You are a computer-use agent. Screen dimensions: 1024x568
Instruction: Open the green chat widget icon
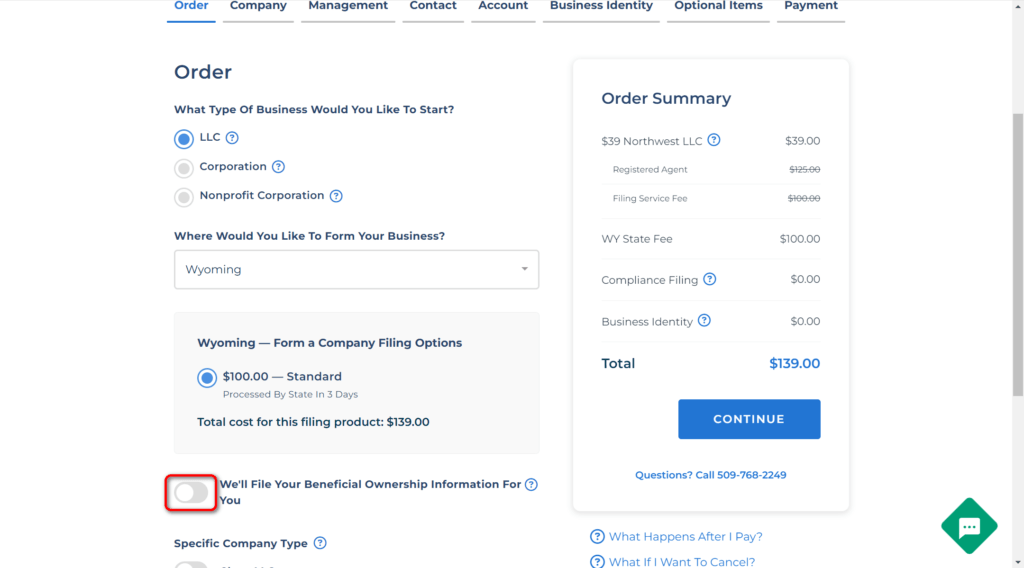(969, 526)
